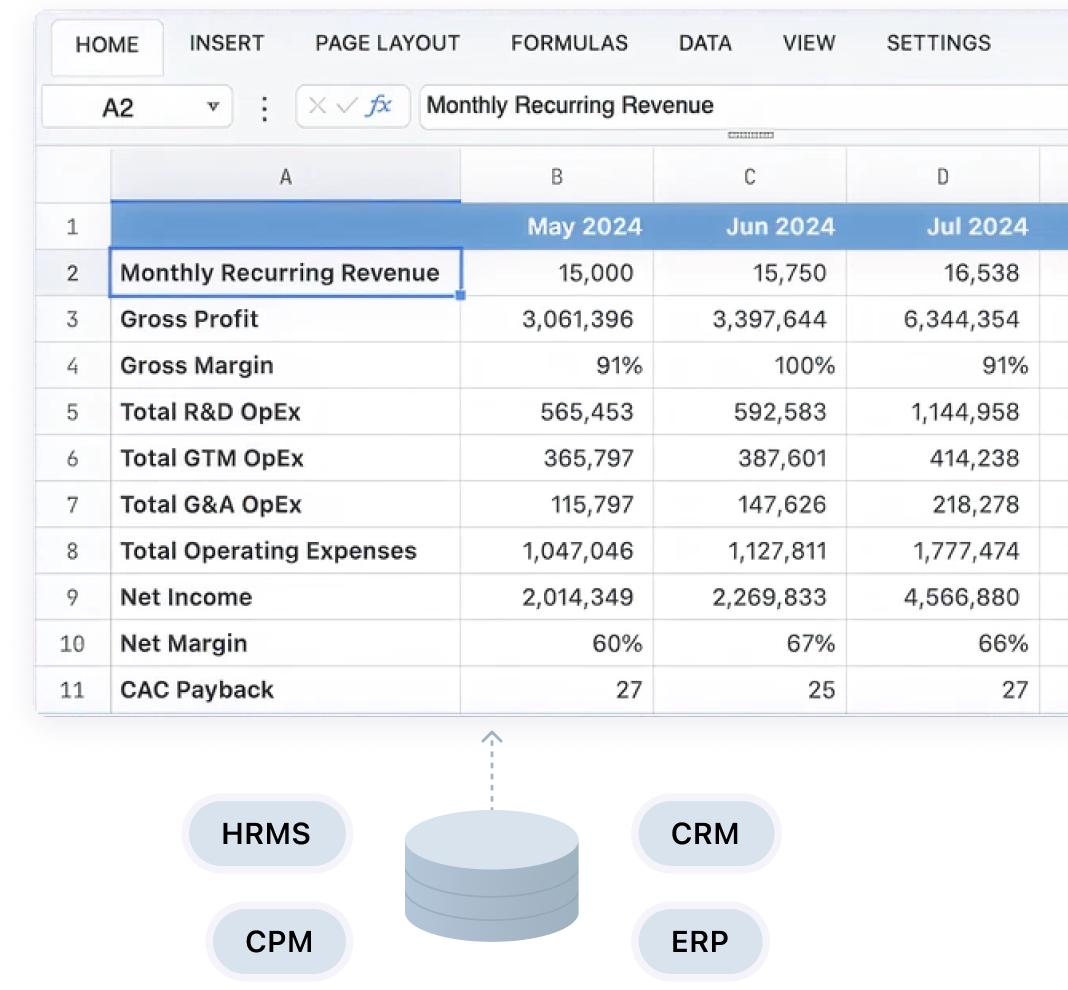Select the ERP pill label
The width and height of the screenshot is (1068, 990).
(700, 942)
